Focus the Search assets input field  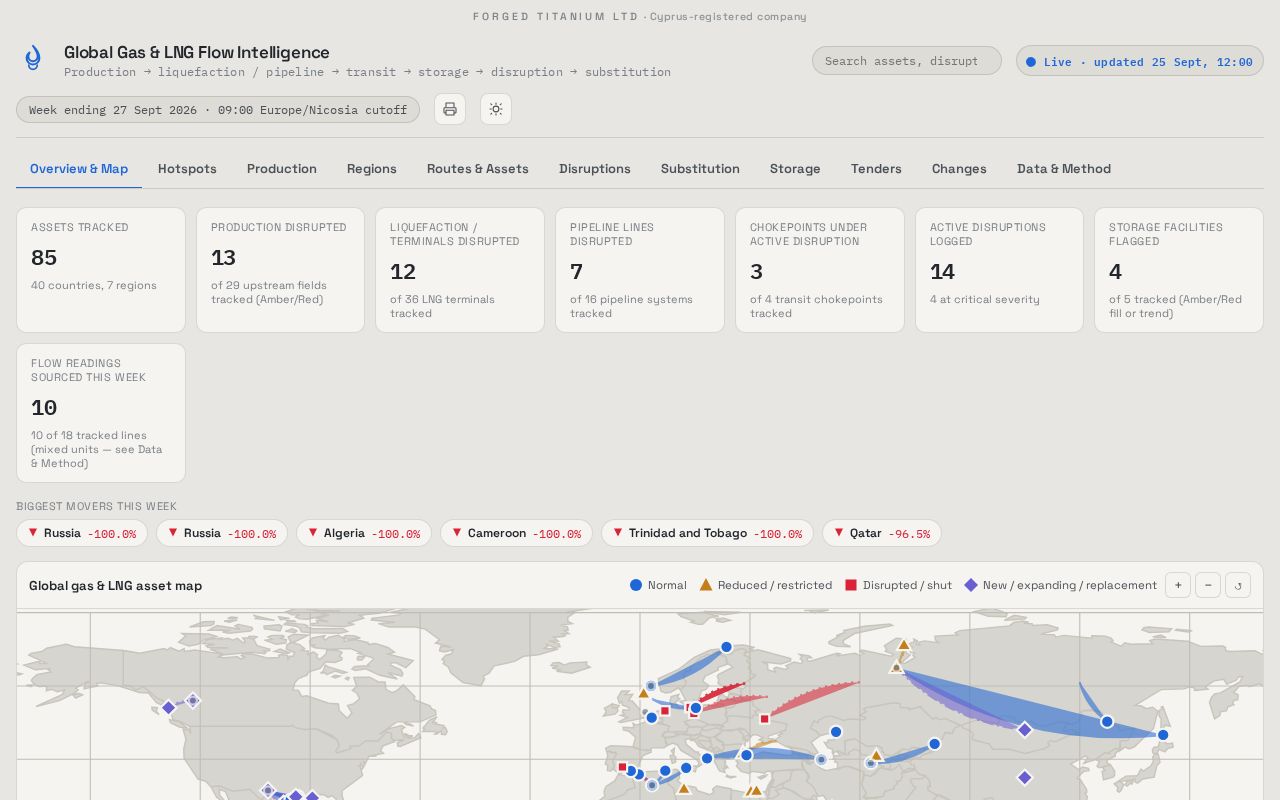tap(907, 61)
